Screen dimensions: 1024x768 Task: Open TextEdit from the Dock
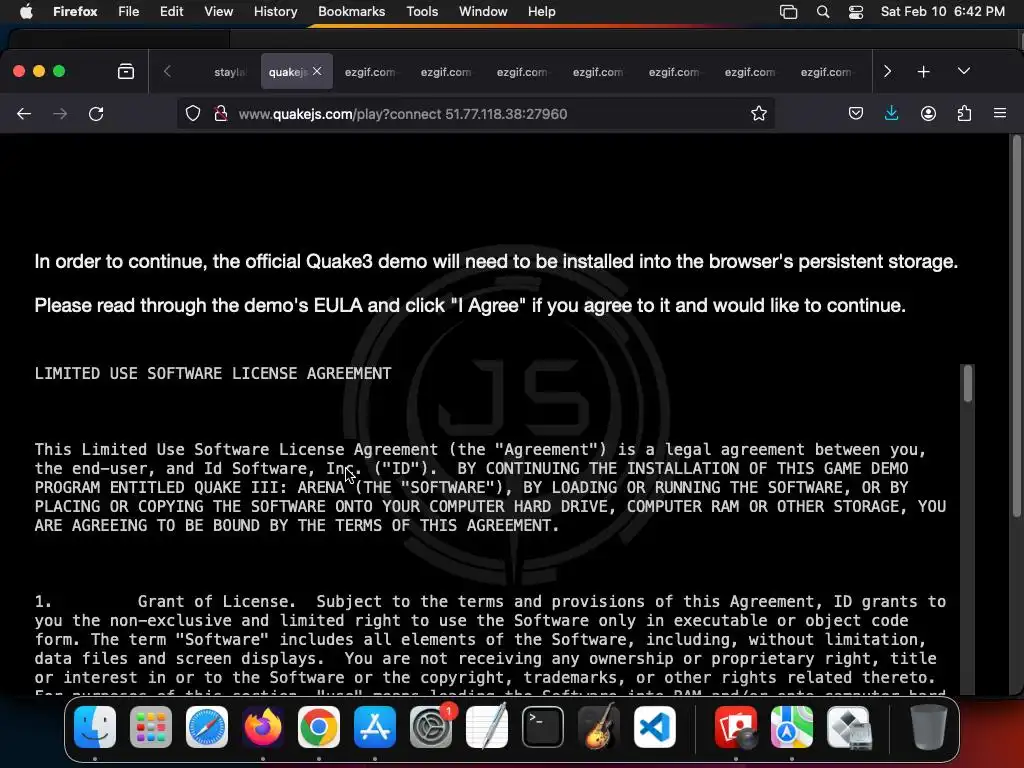tap(487, 727)
